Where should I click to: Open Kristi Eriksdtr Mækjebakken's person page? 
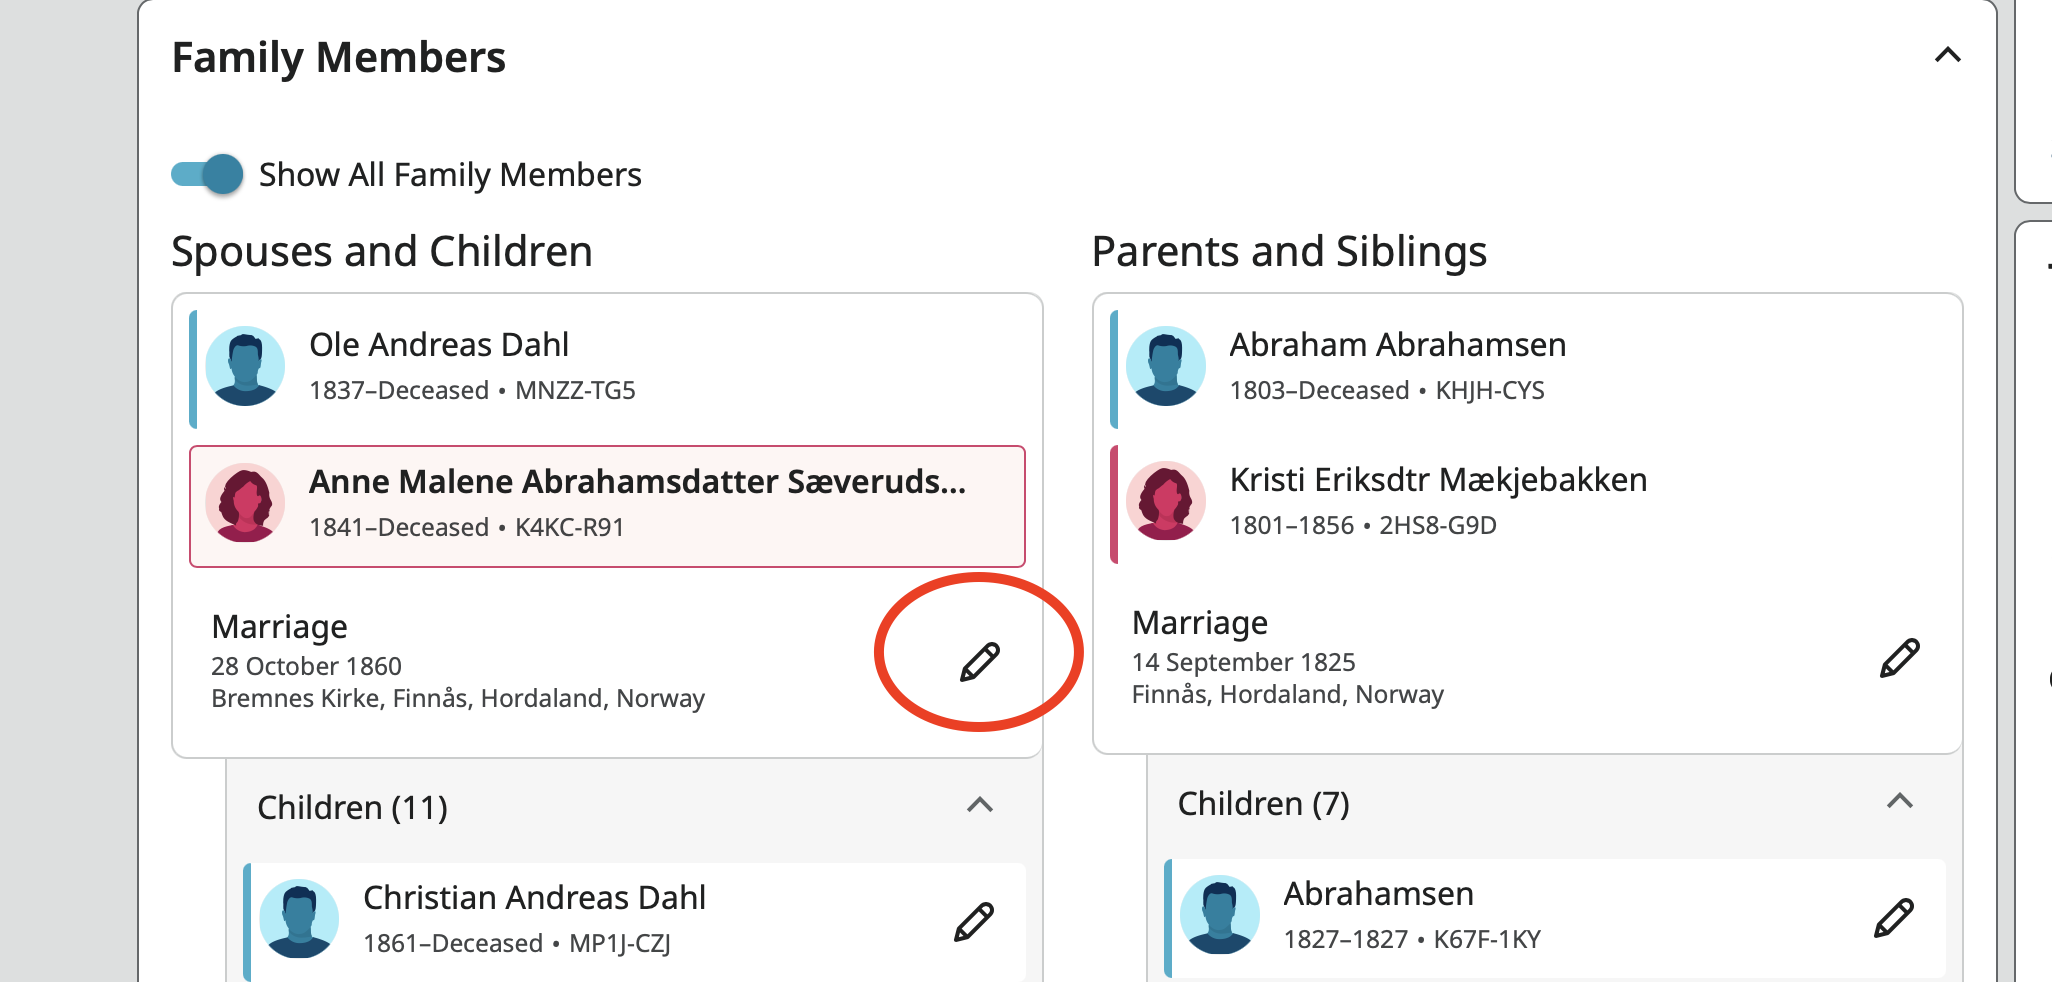[x=1437, y=480]
